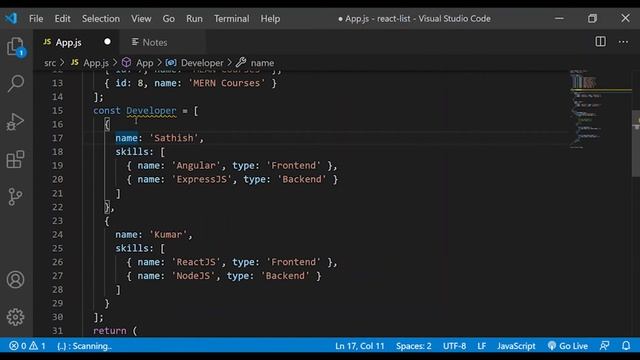Click line number 18

coord(58,152)
